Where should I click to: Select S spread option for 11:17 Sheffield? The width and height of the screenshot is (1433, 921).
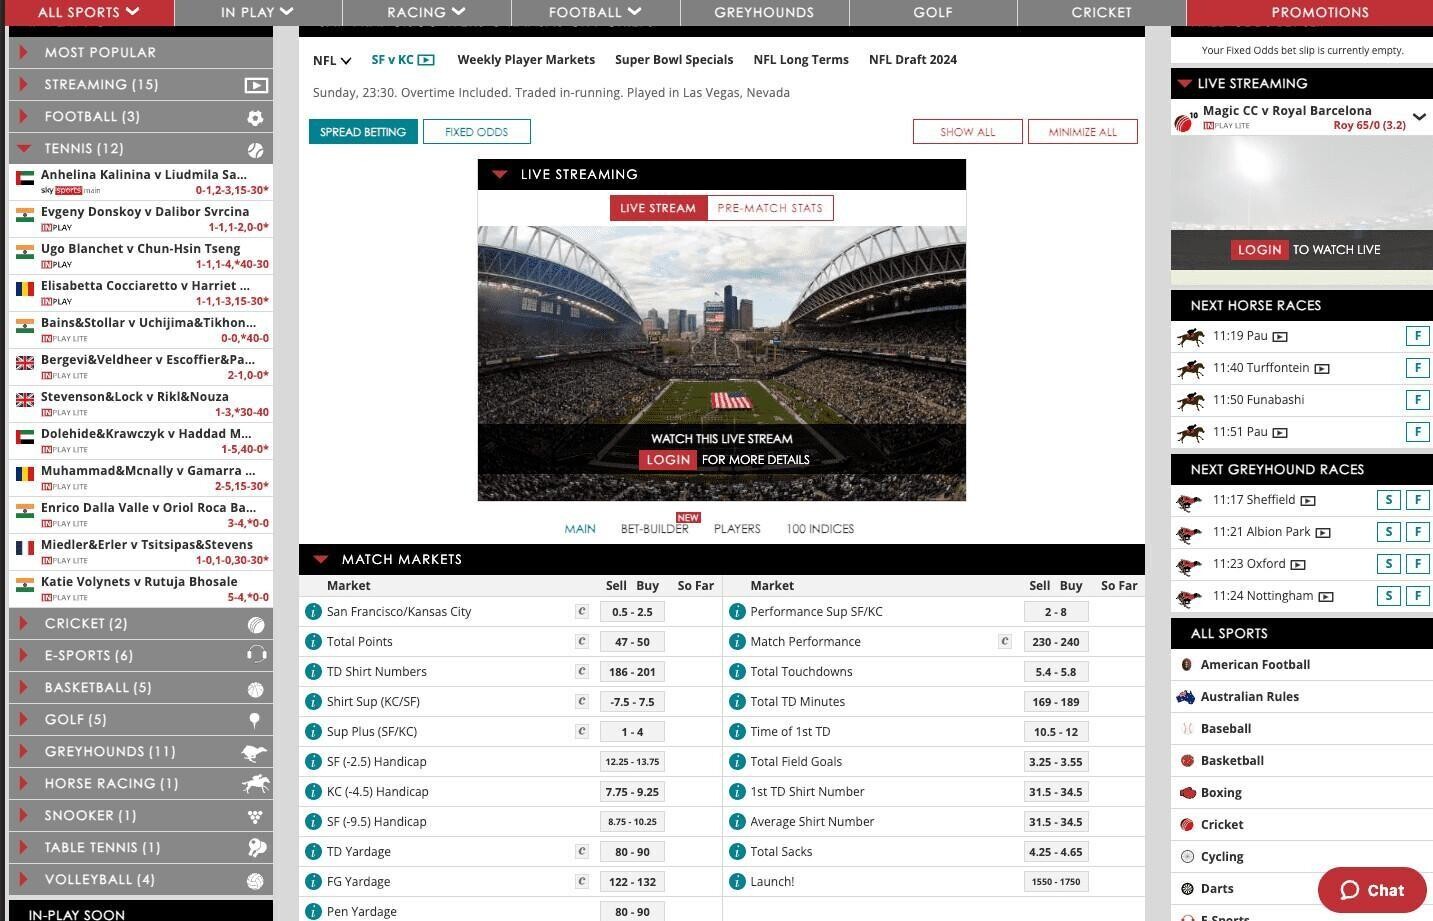1388,500
